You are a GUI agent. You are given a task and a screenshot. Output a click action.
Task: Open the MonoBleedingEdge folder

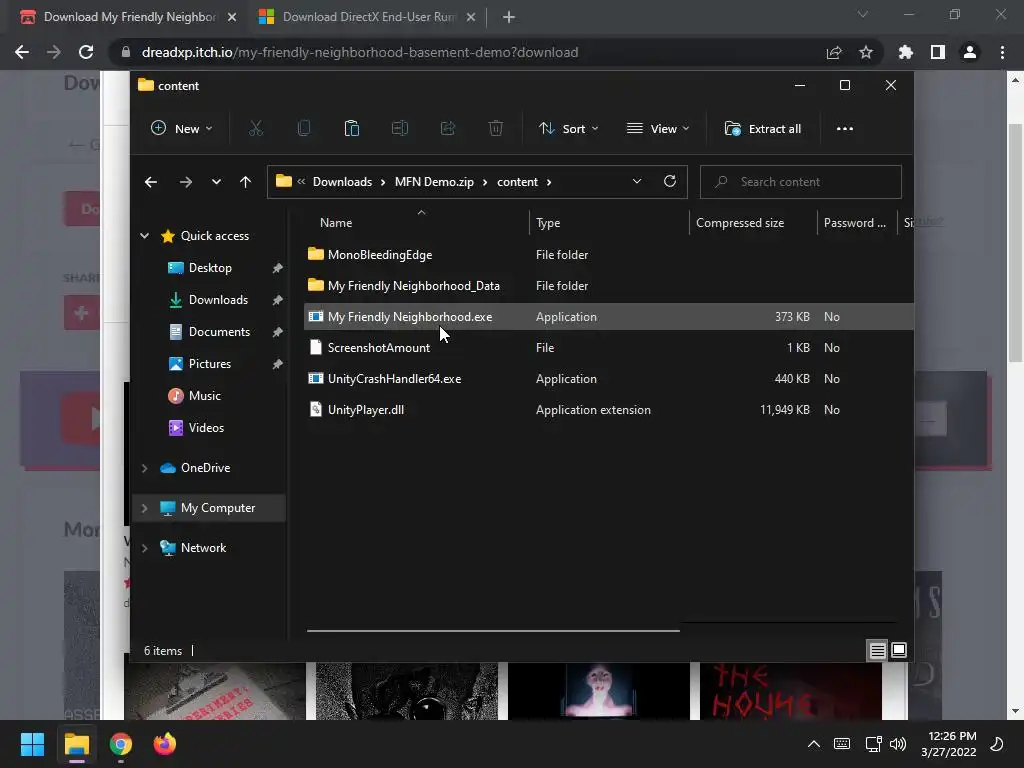[379, 255]
